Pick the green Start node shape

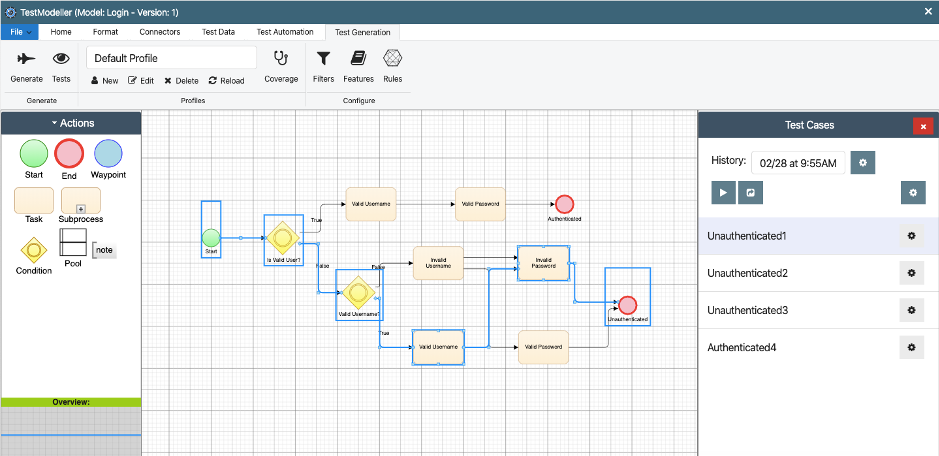click(34, 153)
